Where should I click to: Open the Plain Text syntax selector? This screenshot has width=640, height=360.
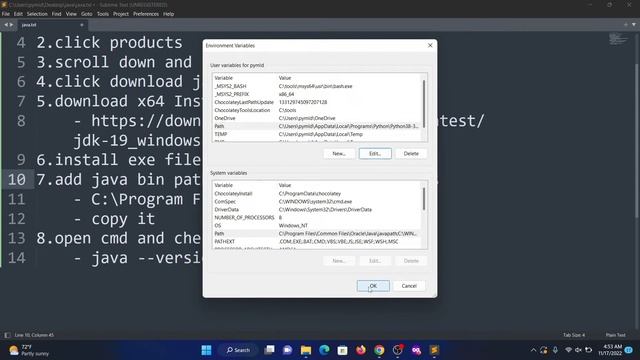(616, 335)
